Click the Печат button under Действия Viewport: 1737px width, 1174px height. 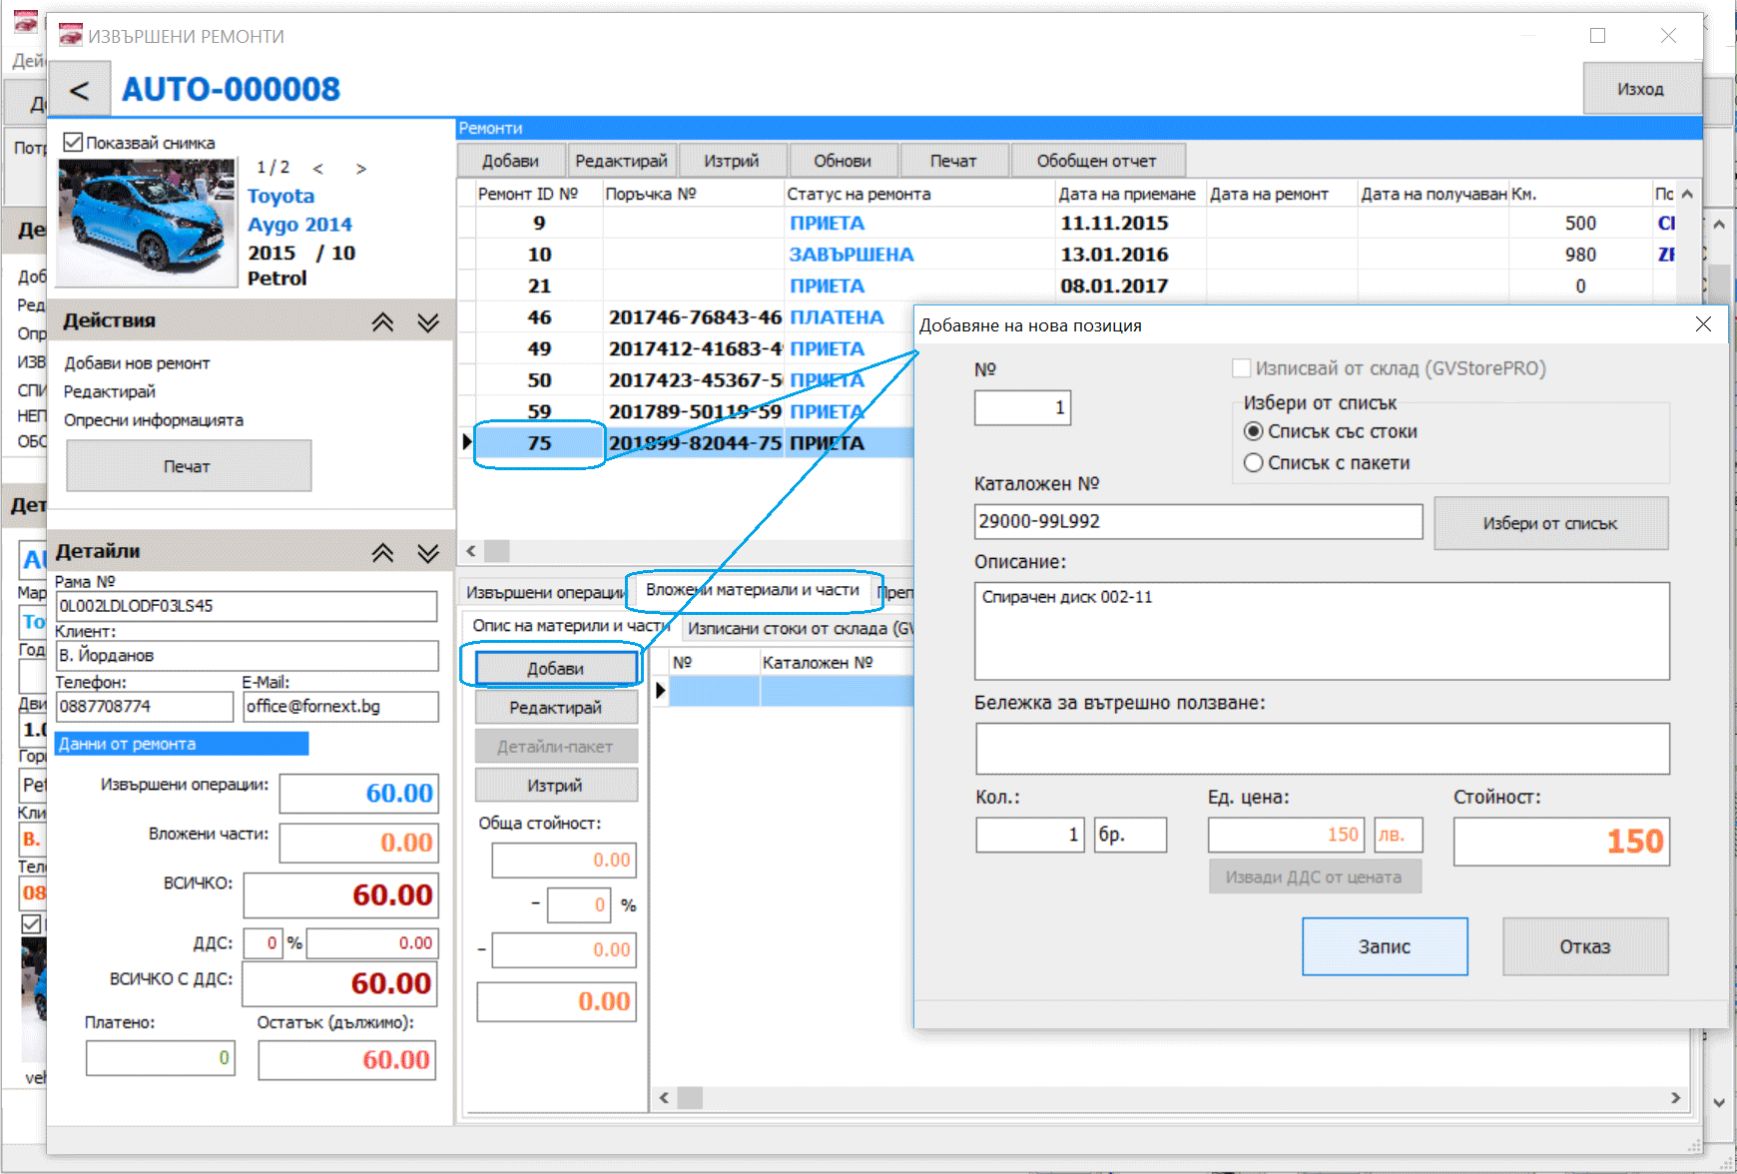click(x=188, y=466)
